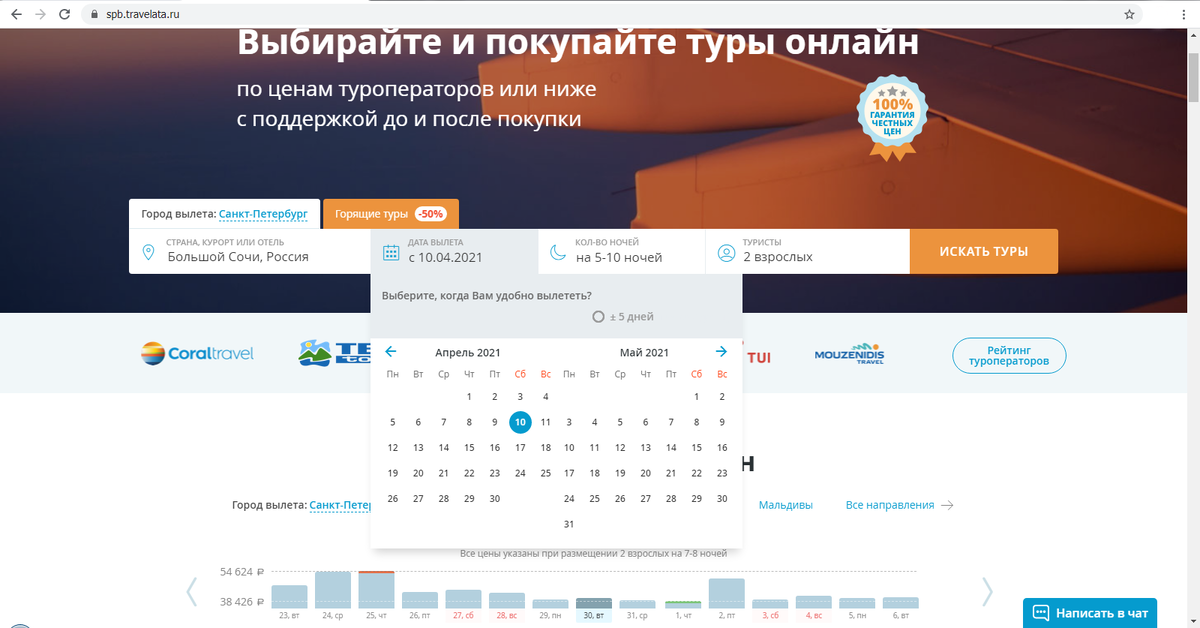Image resolution: width=1200 pixels, height=628 pixels.
Task: Choose April 24 in calendar
Action: coord(520,473)
